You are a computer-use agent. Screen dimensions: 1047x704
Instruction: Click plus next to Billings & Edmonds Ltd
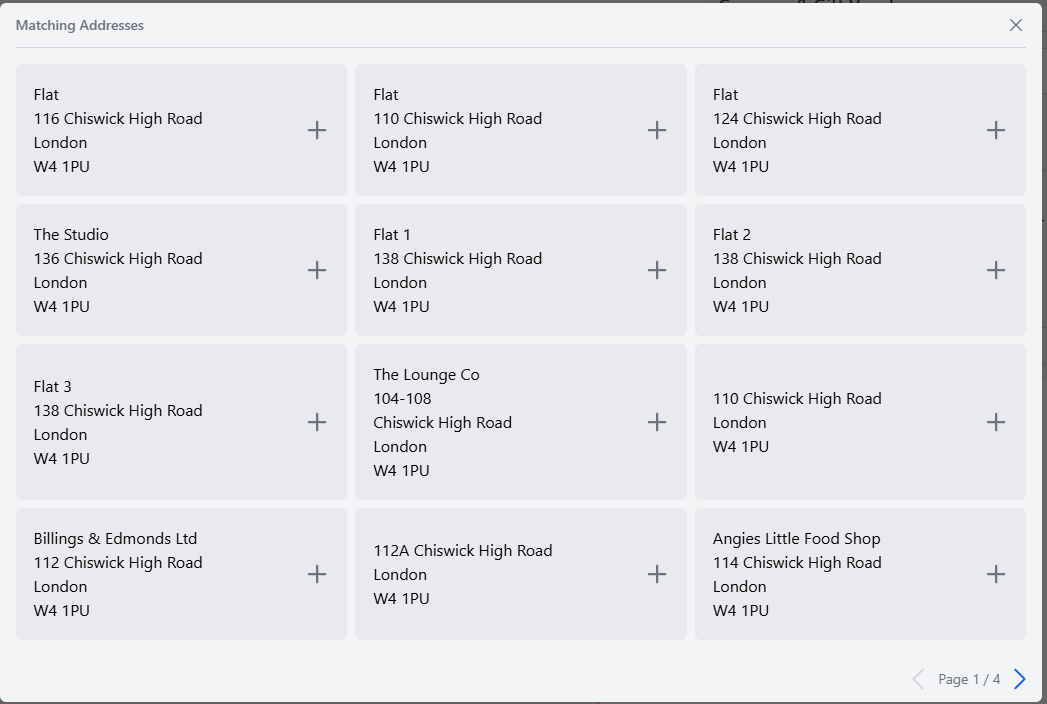(x=317, y=574)
